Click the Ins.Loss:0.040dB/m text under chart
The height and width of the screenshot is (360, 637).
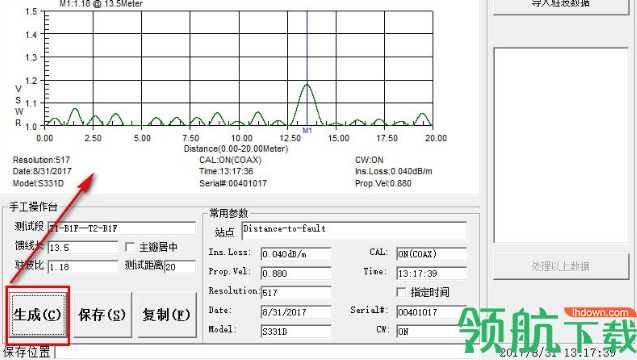394,171
